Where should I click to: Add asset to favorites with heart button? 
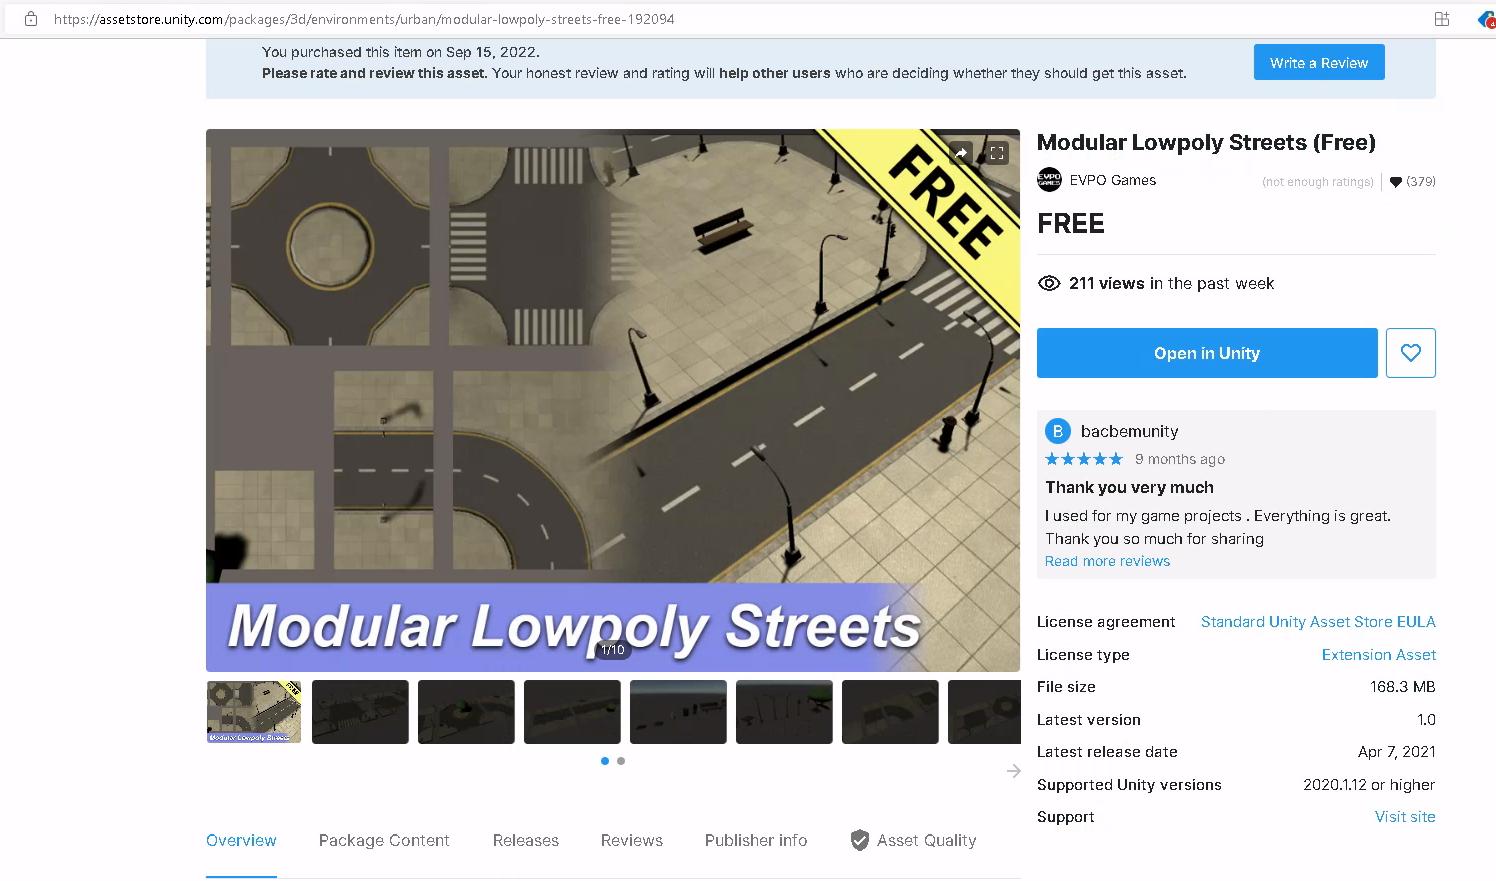pos(1410,353)
